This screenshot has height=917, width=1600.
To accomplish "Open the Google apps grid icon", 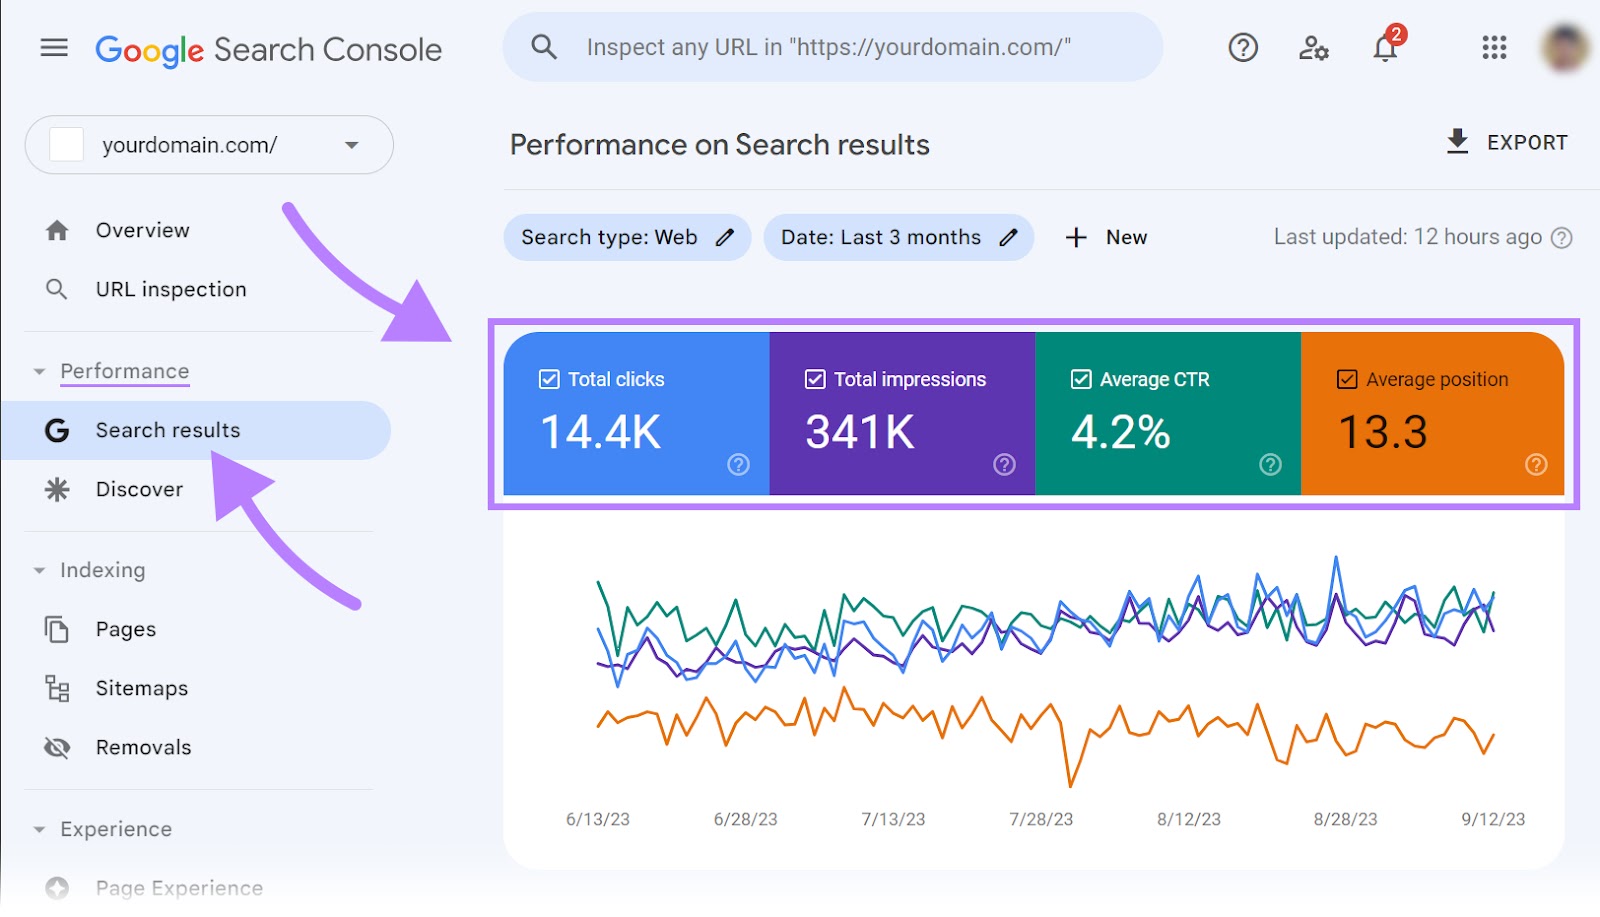I will 1492,47.
